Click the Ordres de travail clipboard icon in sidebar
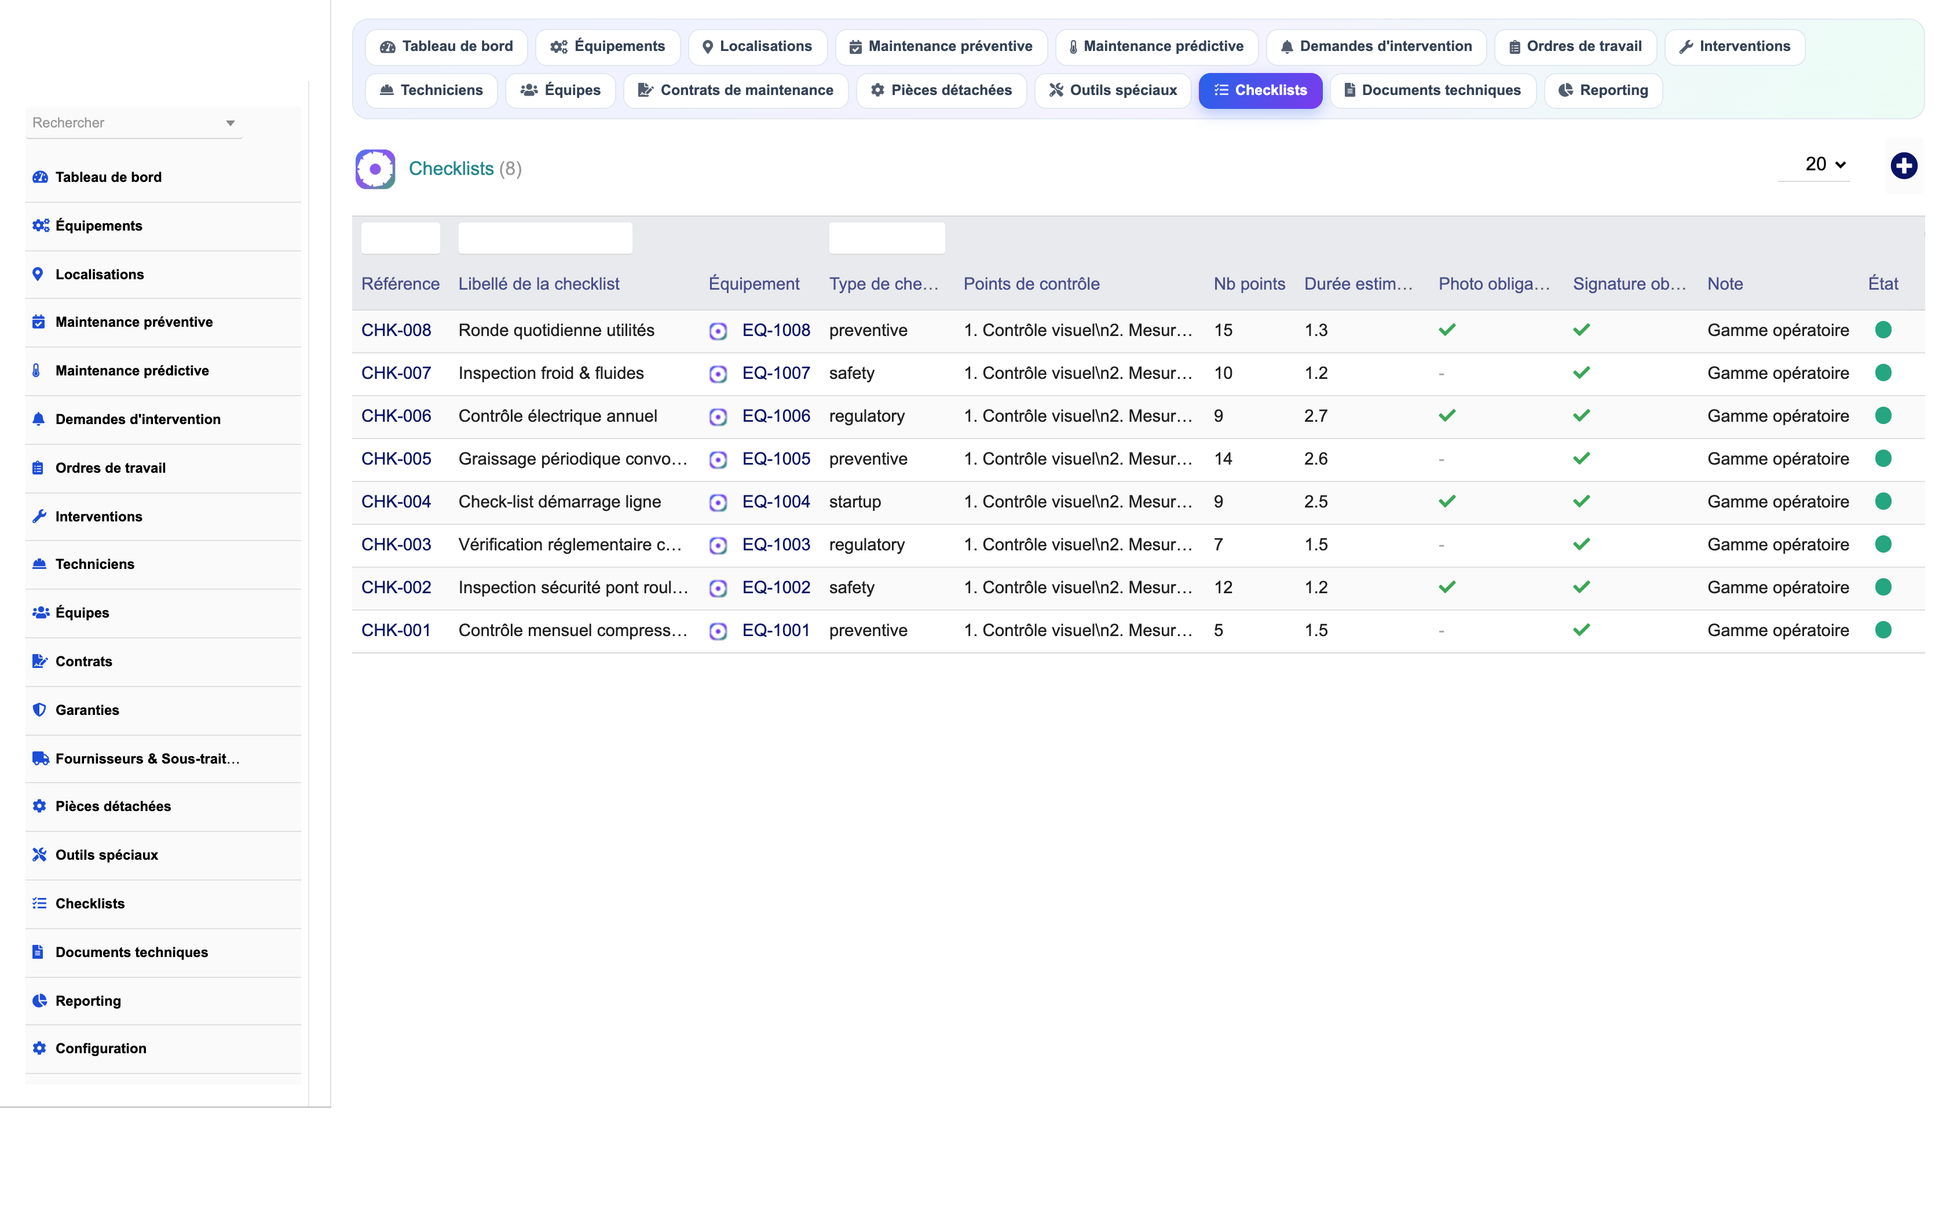This screenshot has width=1946, height=1205. pos(38,468)
